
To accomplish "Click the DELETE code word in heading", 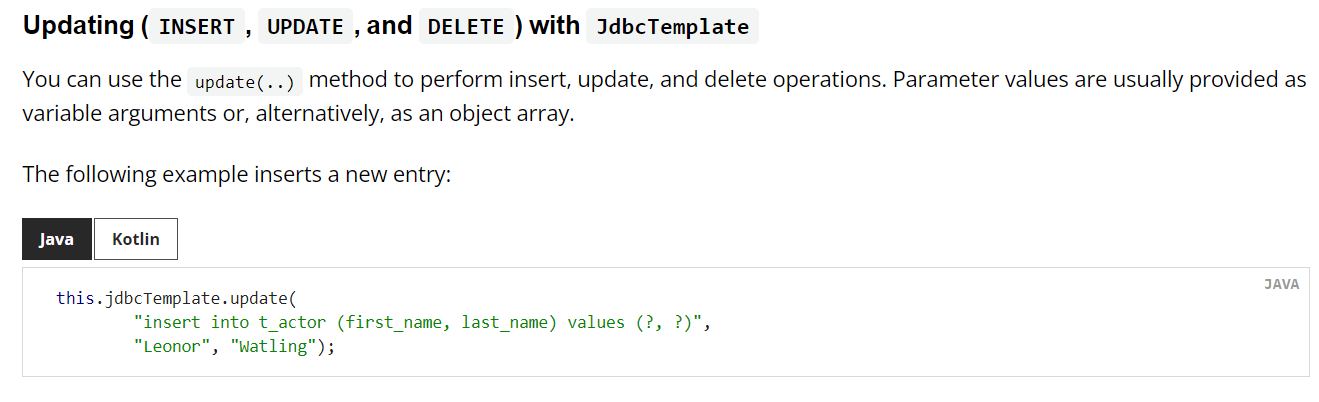I will [x=465, y=27].
